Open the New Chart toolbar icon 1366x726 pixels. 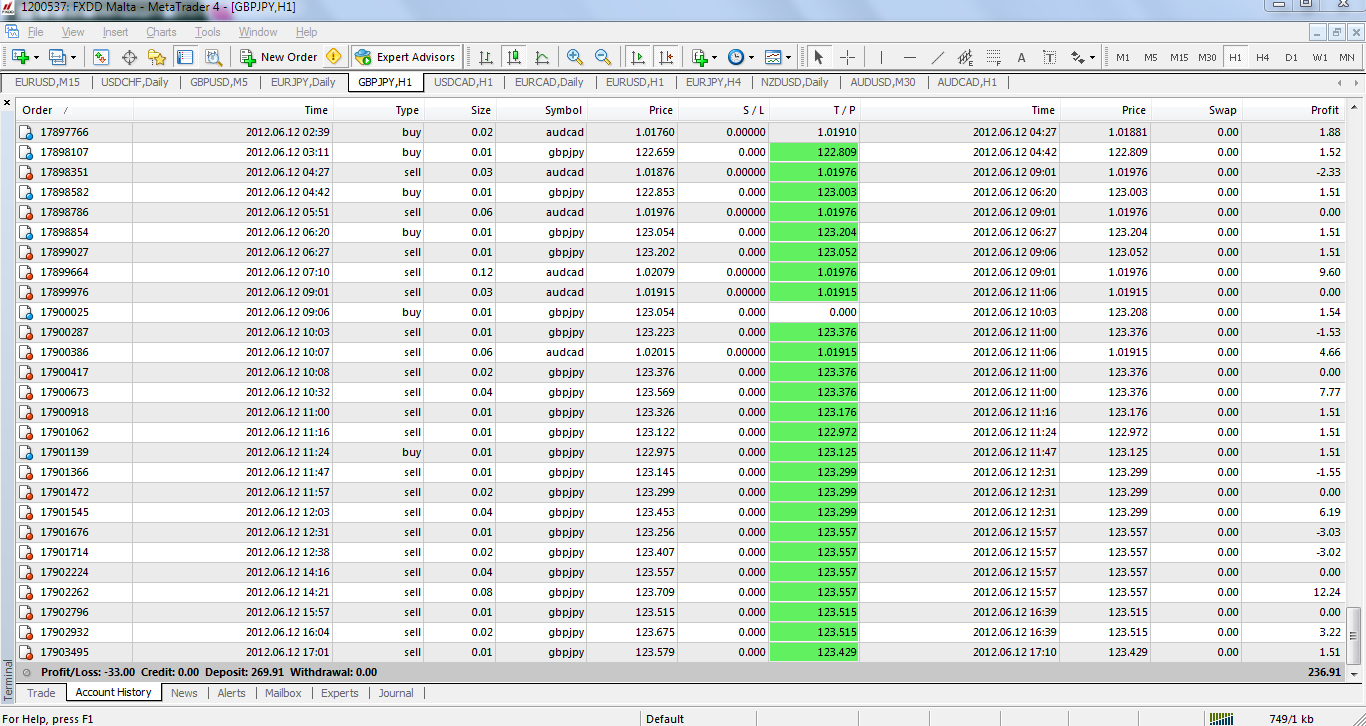(x=20, y=57)
